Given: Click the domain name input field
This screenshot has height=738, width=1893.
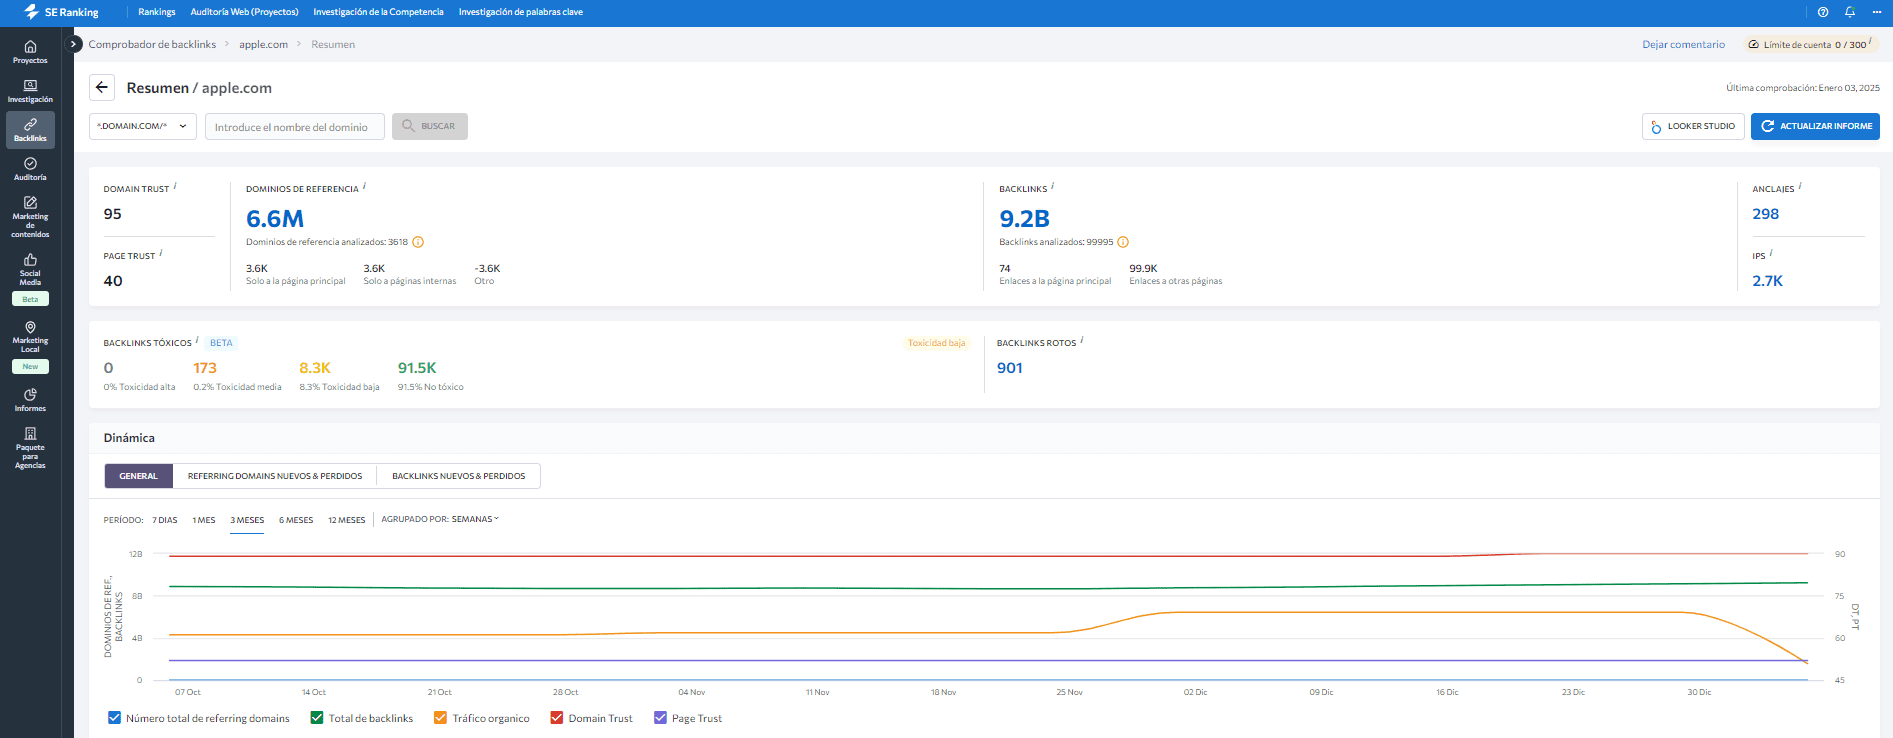Looking at the screenshot, I should (x=295, y=127).
